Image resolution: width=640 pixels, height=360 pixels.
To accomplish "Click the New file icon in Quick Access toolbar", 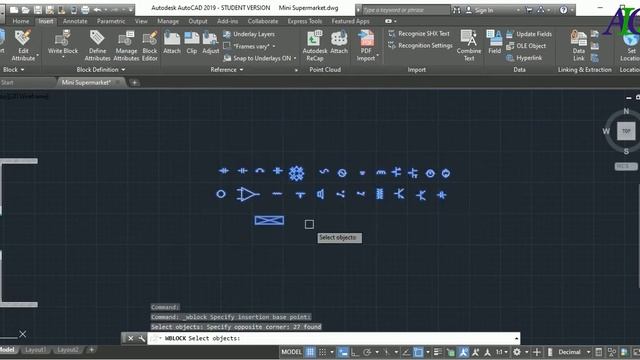I will (x=13, y=9).
